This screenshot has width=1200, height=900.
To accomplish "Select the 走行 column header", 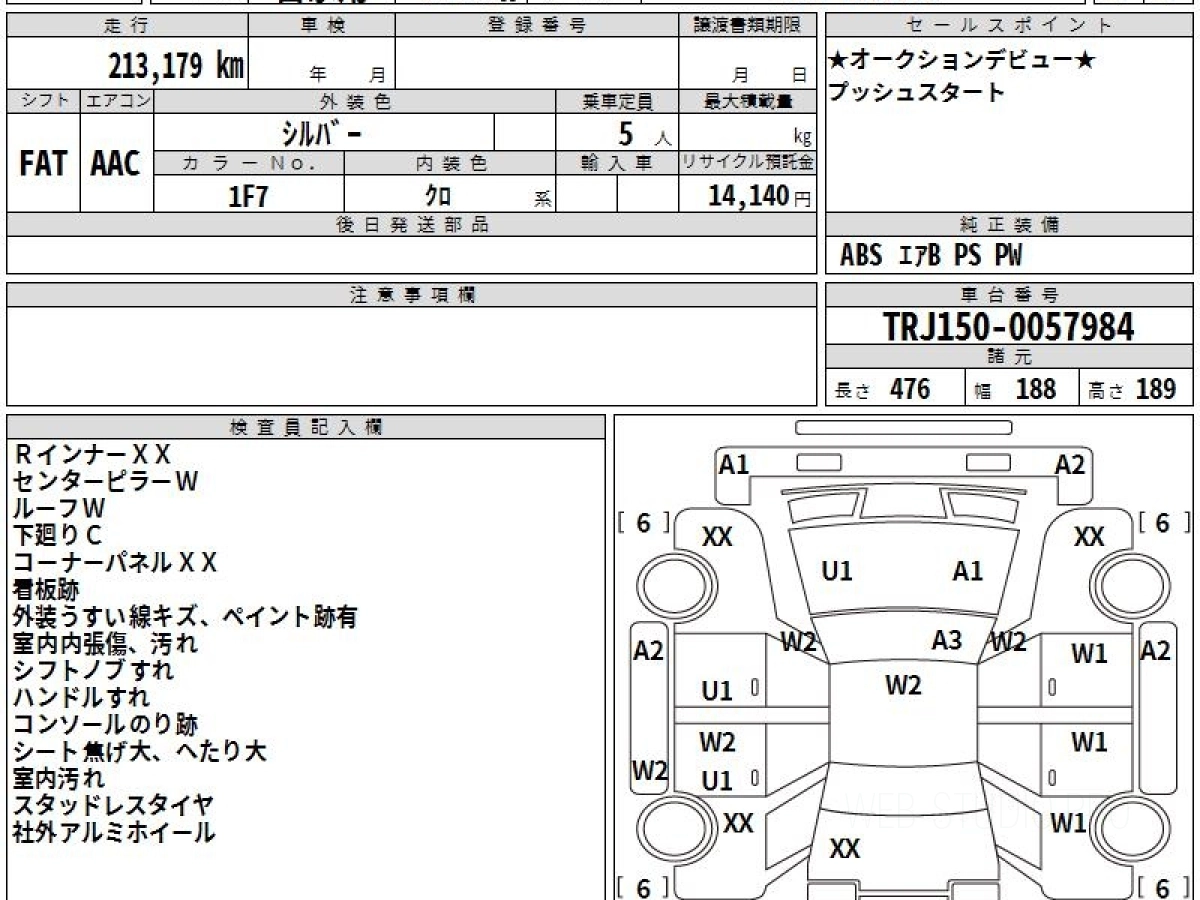I will click(126, 26).
